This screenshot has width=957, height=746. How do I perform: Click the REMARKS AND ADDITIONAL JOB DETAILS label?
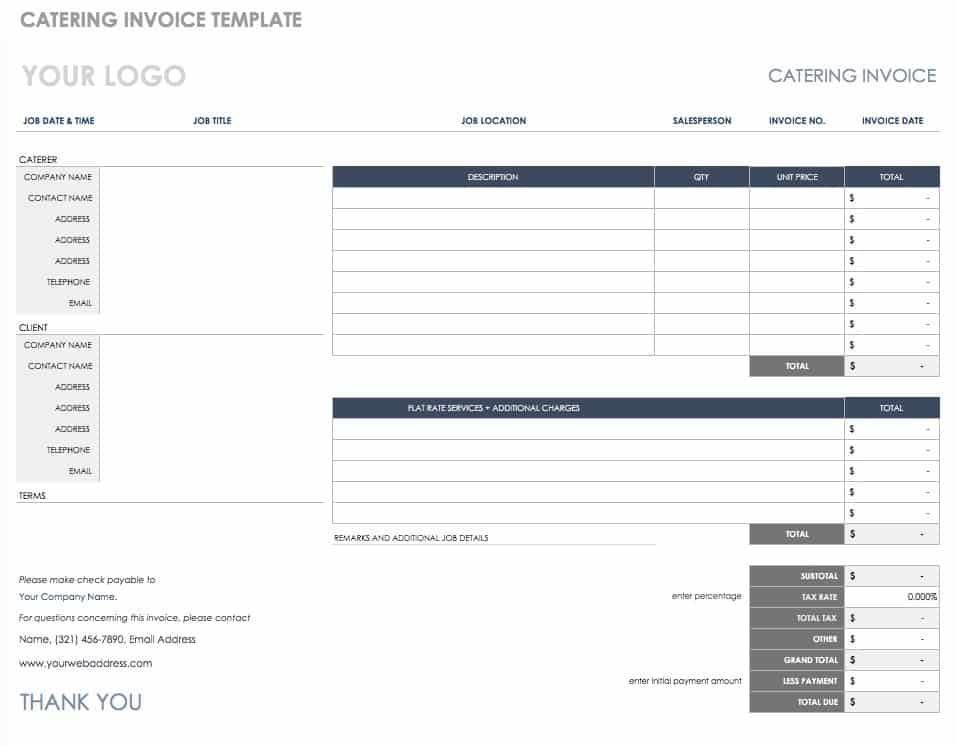click(x=411, y=538)
